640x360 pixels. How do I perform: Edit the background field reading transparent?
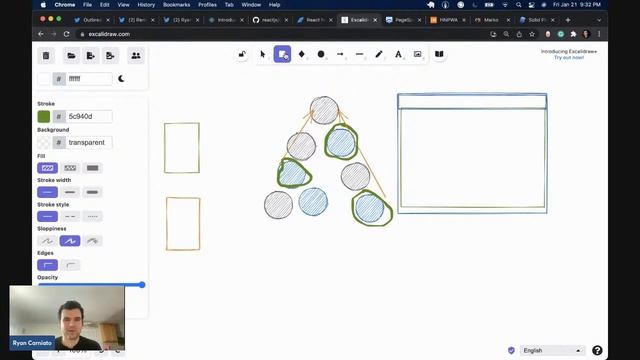click(x=89, y=142)
